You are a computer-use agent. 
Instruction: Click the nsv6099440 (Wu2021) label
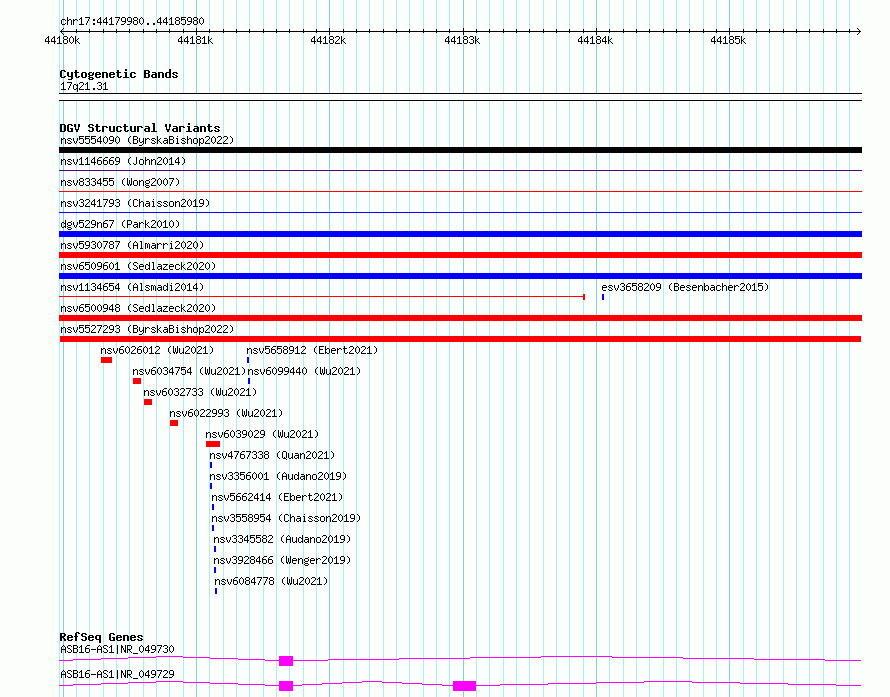click(304, 371)
